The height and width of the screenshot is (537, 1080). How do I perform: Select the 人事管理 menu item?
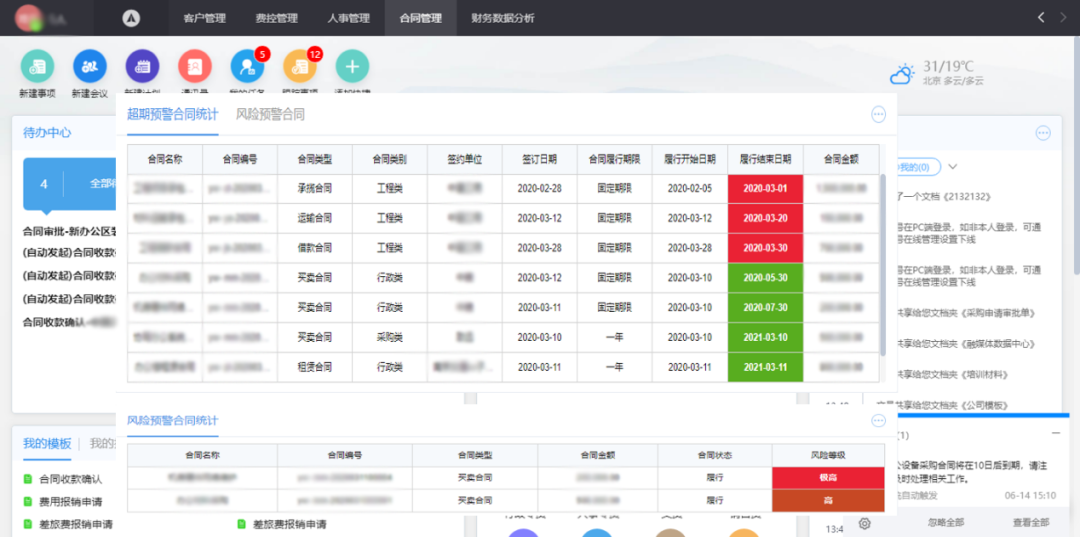(348, 18)
